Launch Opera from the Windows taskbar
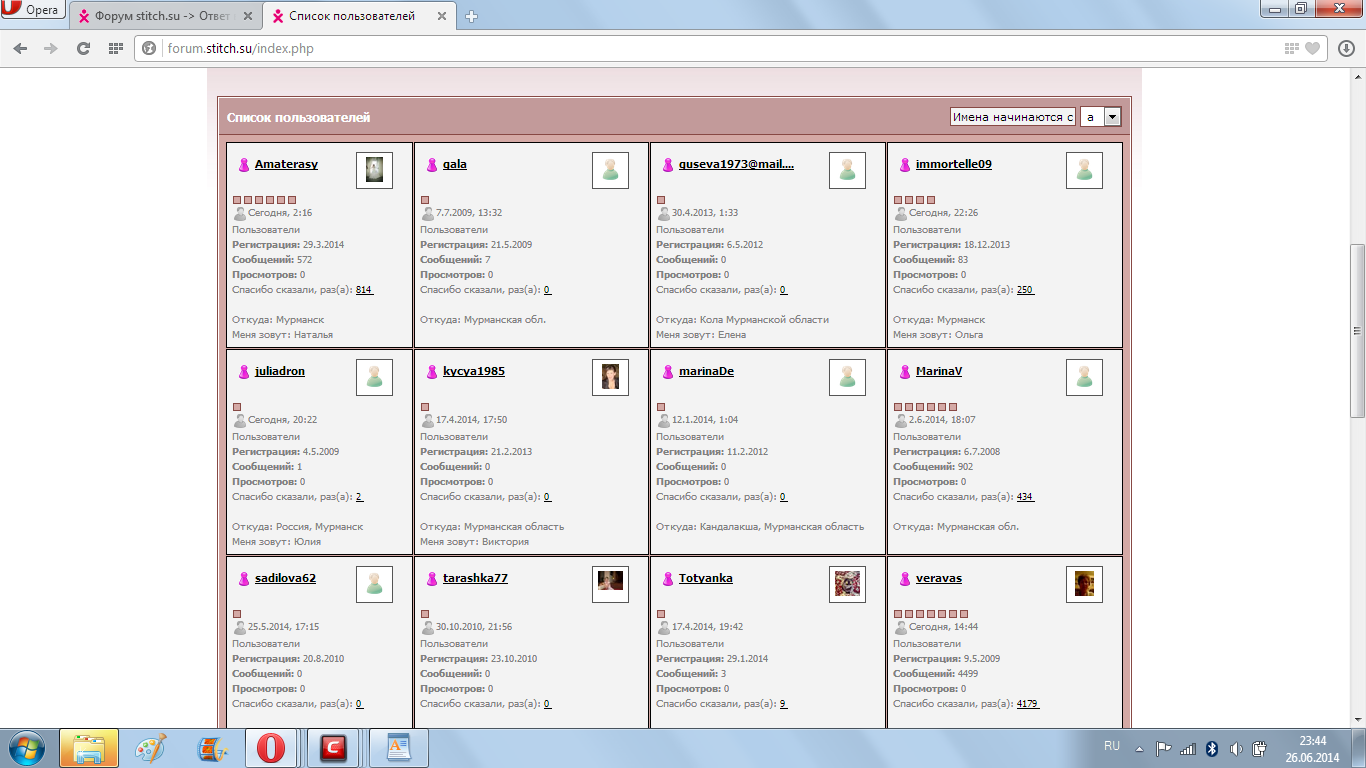 (270, 748)
